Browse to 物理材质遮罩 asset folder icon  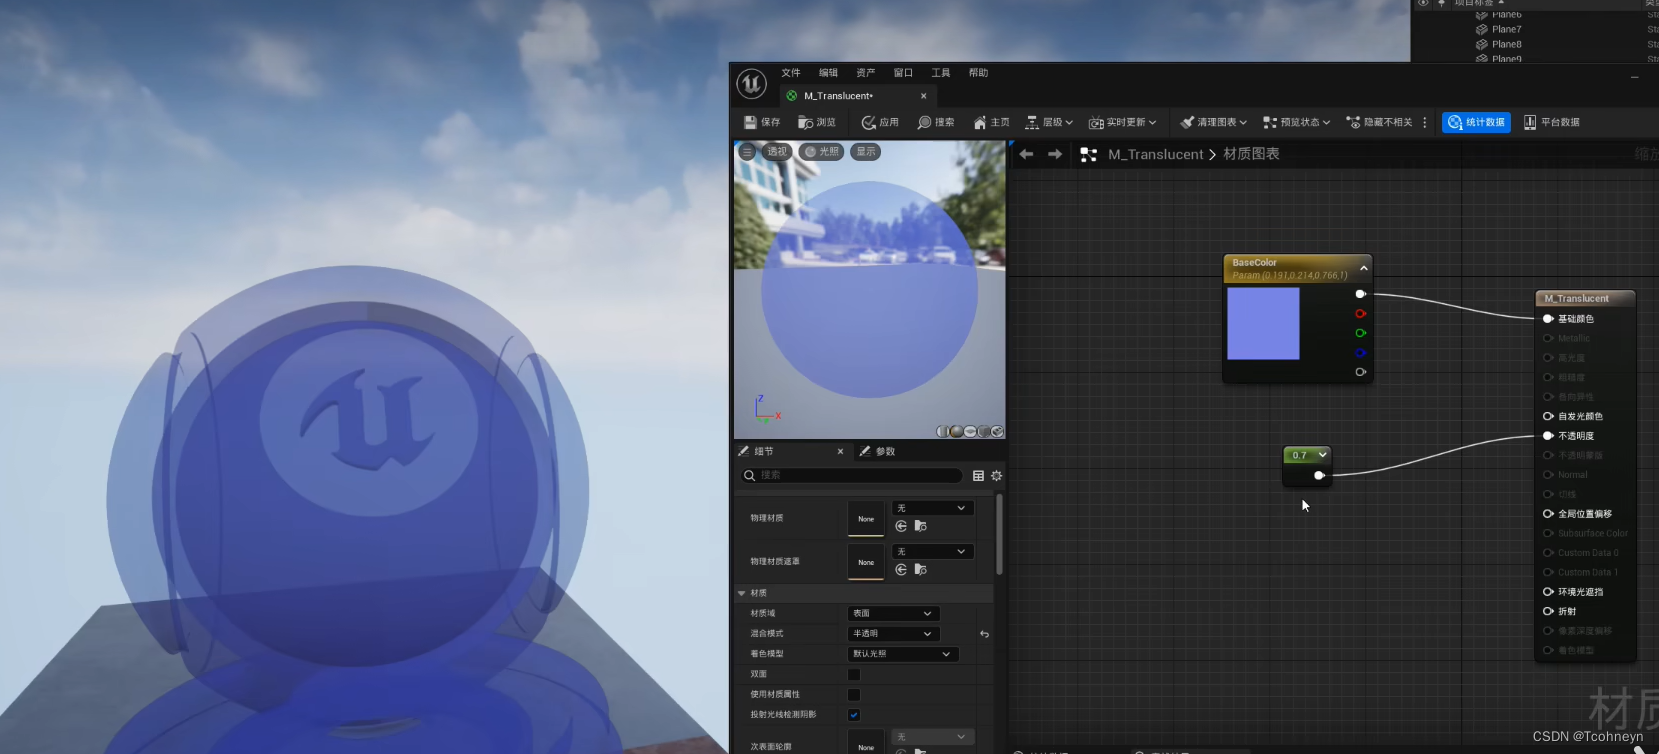point(921,570)
